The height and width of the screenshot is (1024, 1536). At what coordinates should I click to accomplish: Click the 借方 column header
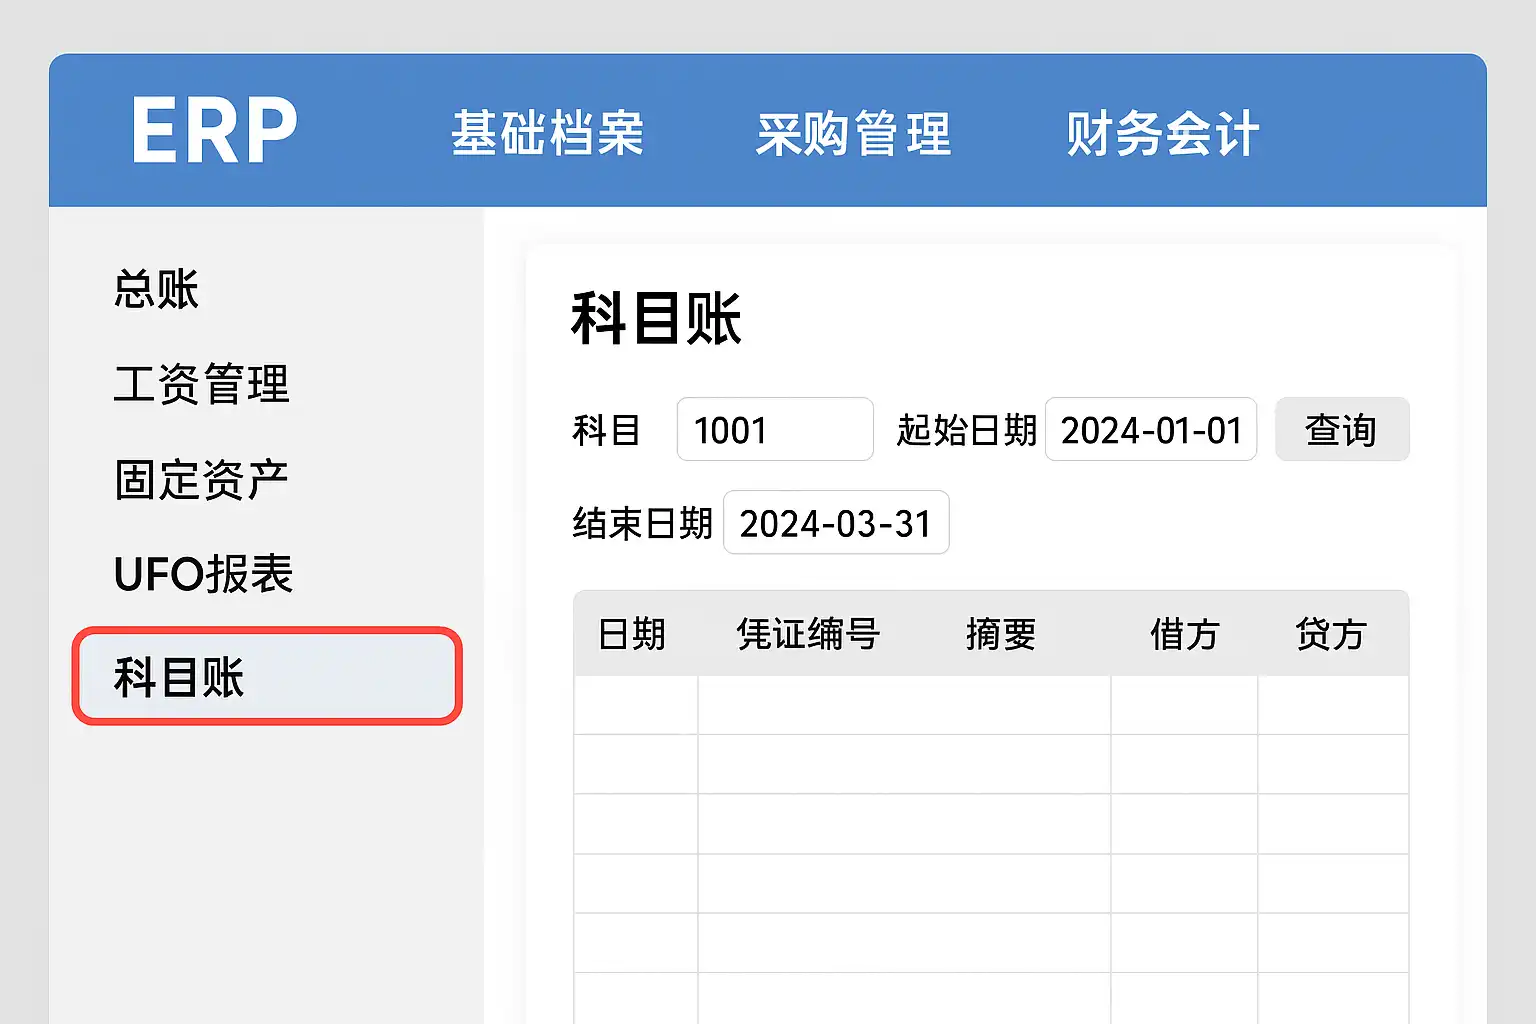pos(1184,634)
